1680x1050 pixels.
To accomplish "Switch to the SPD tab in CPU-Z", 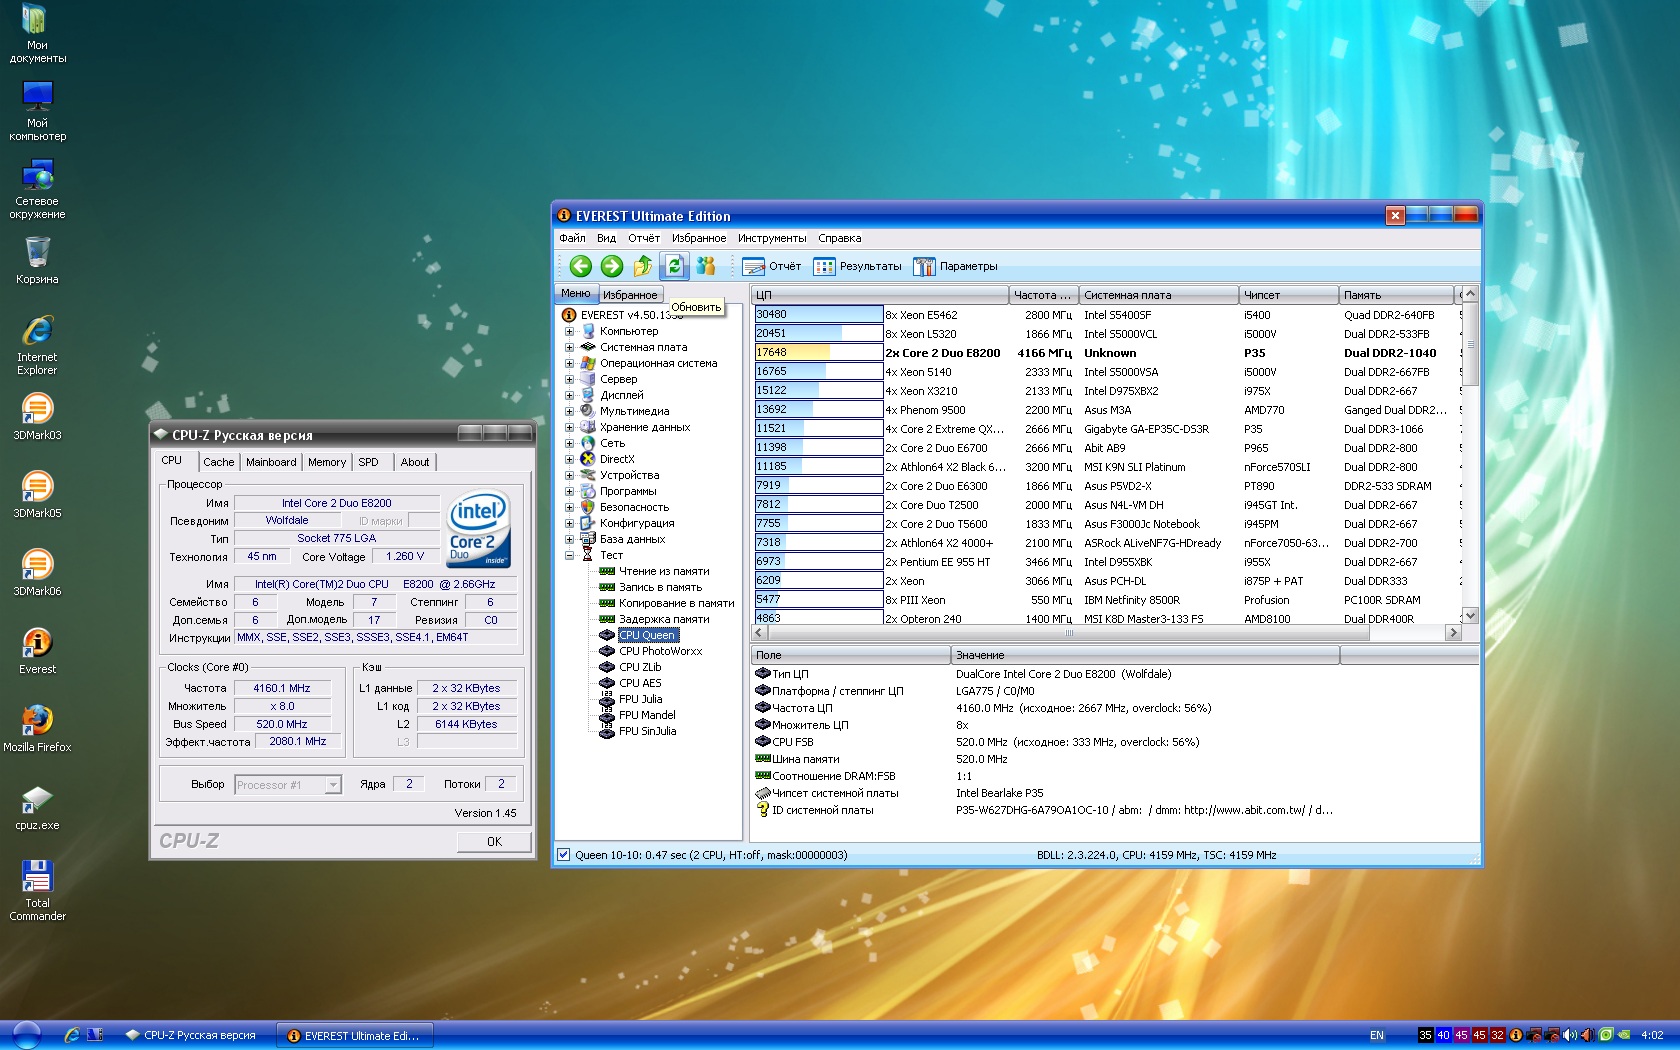I will [x=369, y=462].
